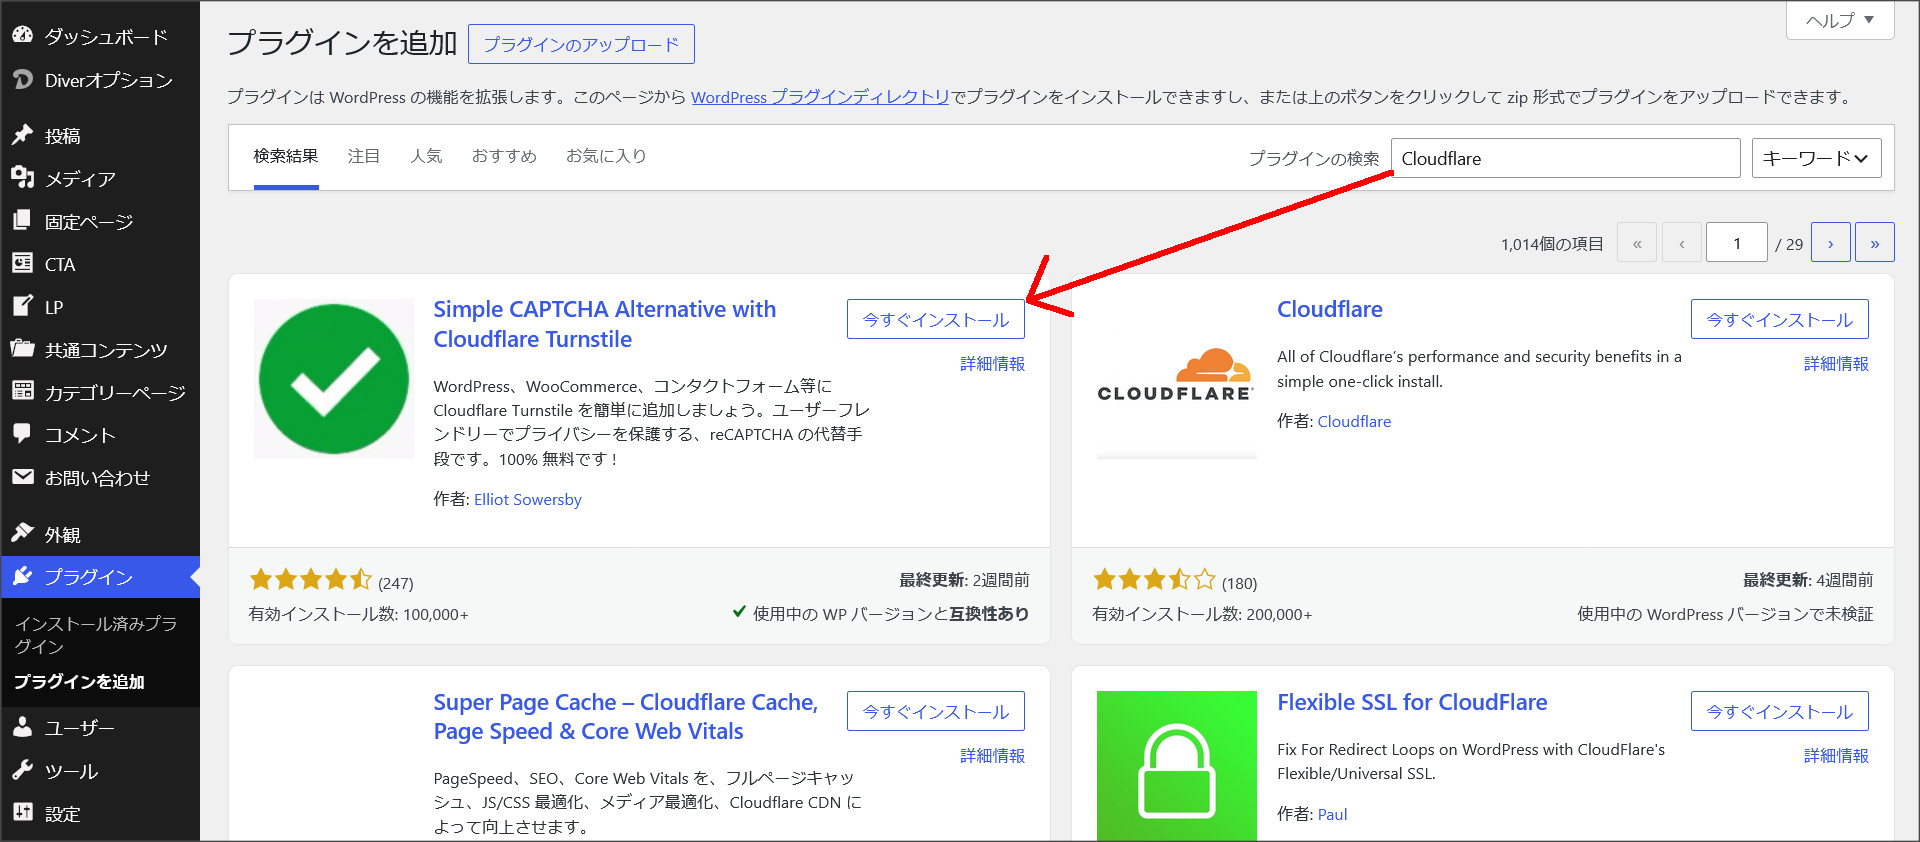Switch to the 人気 tab
The height and width of the screenshot is (842, 1920).
[426, 157]
